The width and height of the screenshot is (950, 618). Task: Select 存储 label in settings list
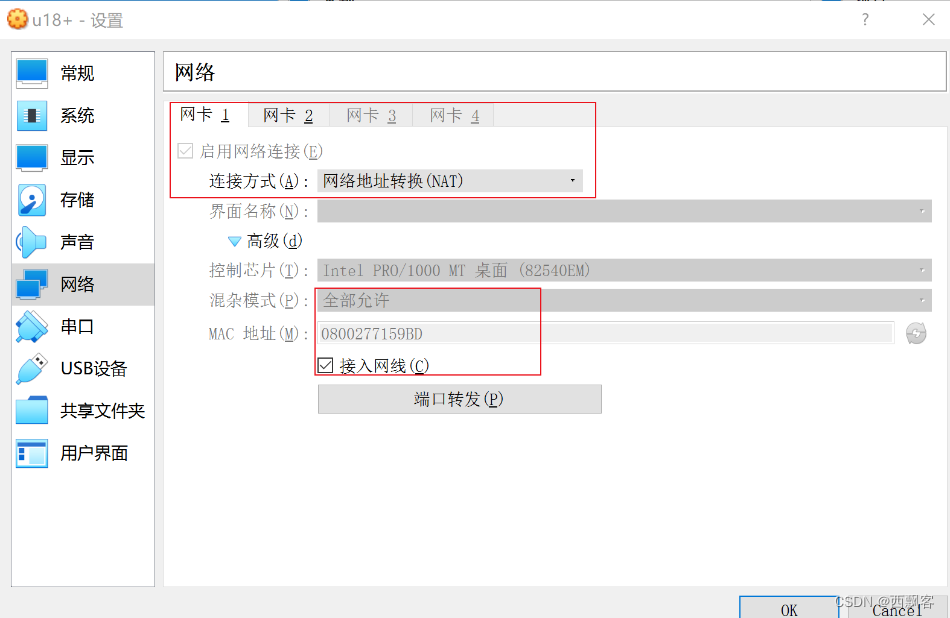click(78, 200)
